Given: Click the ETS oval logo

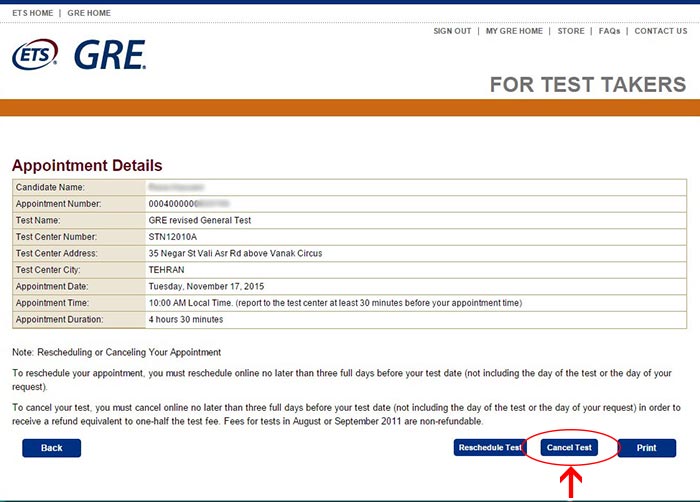Looking at the screenshot, I should [x=34, y=56].
